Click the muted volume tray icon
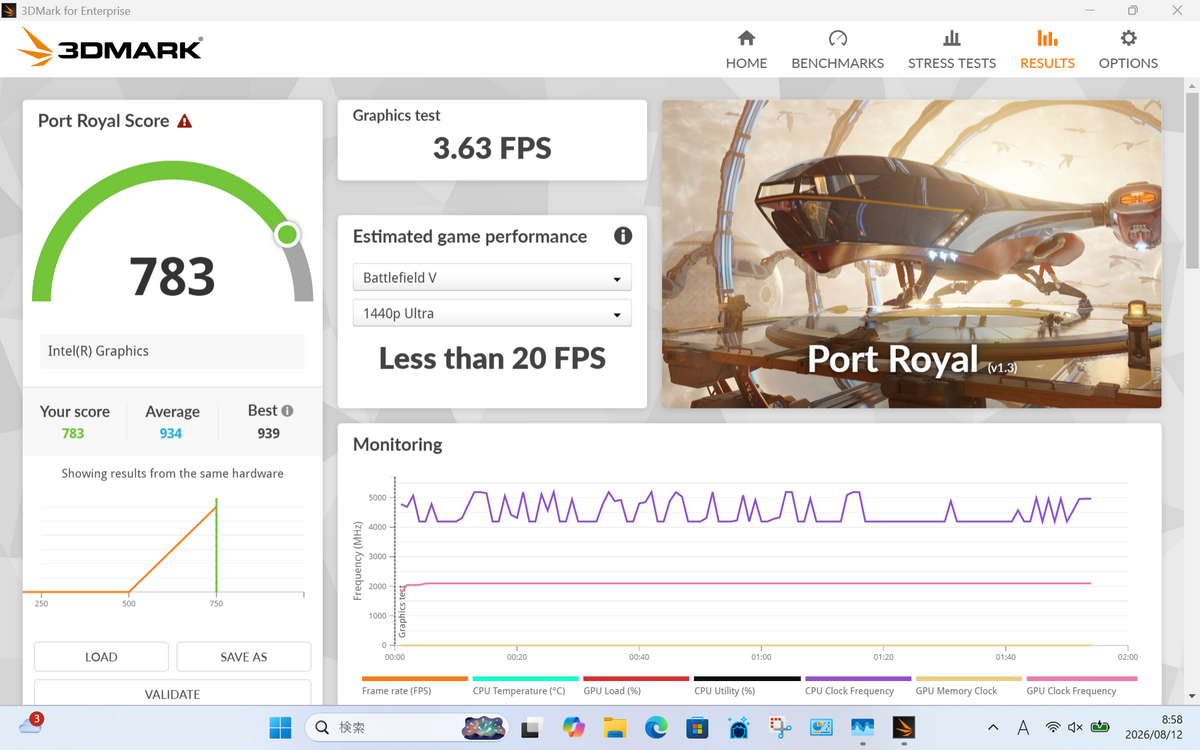The image size is (1200, 750). (x=1076, y=727)
